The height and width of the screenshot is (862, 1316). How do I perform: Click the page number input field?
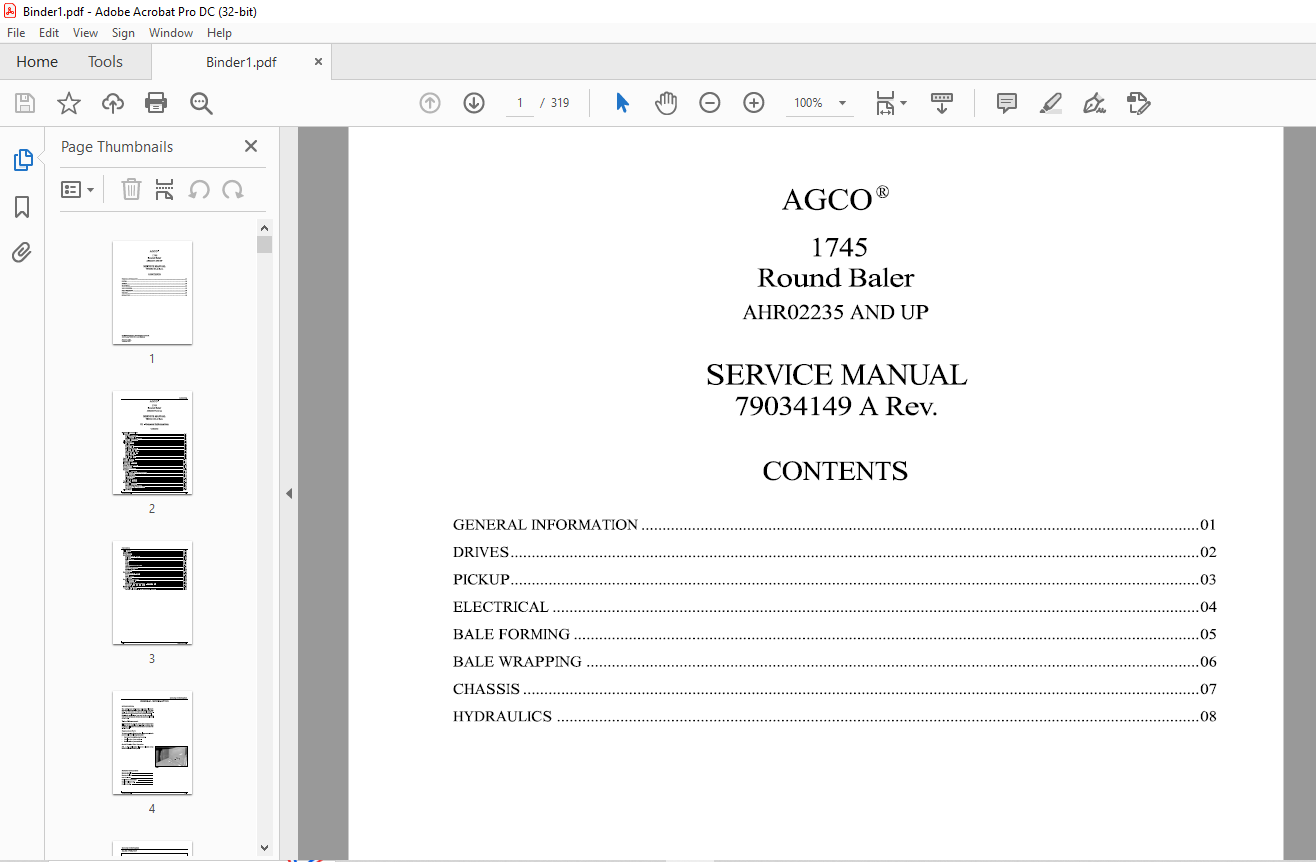click(x=520, y=103)
